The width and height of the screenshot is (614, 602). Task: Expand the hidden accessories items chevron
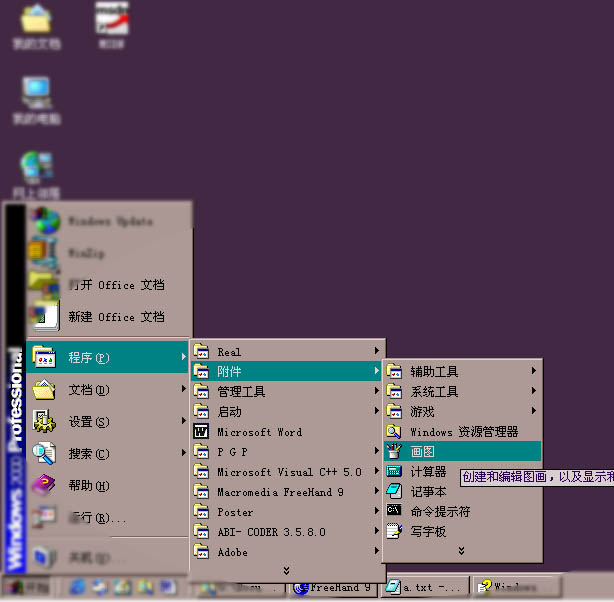(x=461, y=550)
